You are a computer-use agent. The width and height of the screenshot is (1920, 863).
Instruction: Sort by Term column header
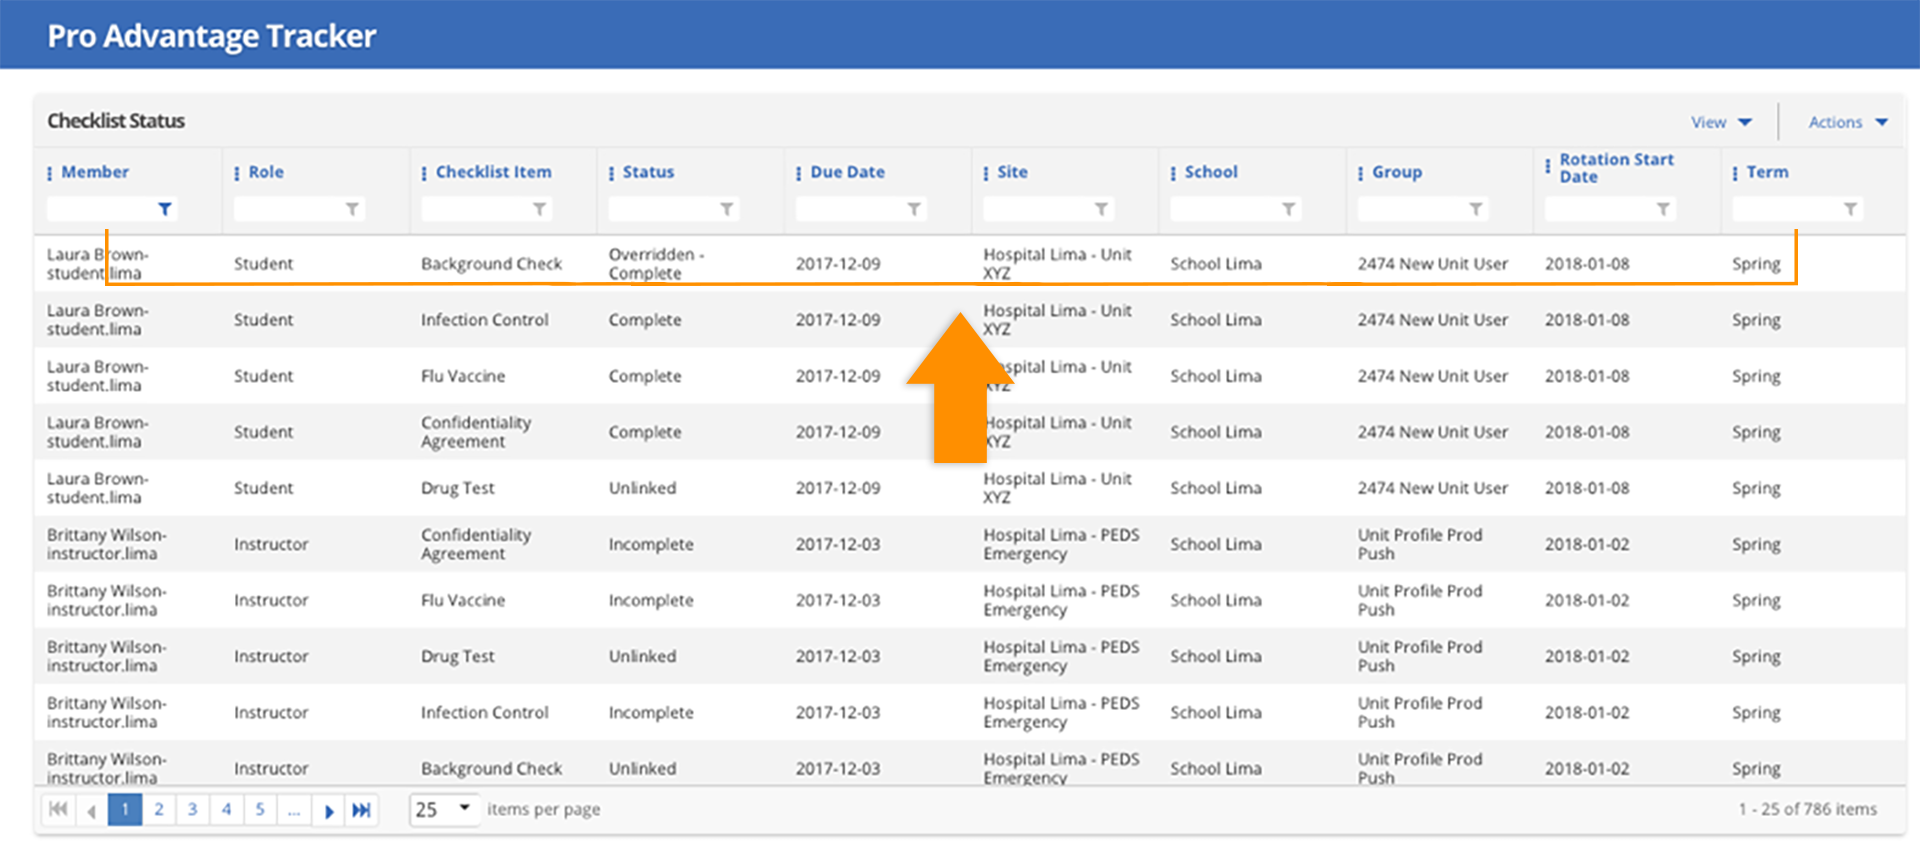click(1767, 172)
